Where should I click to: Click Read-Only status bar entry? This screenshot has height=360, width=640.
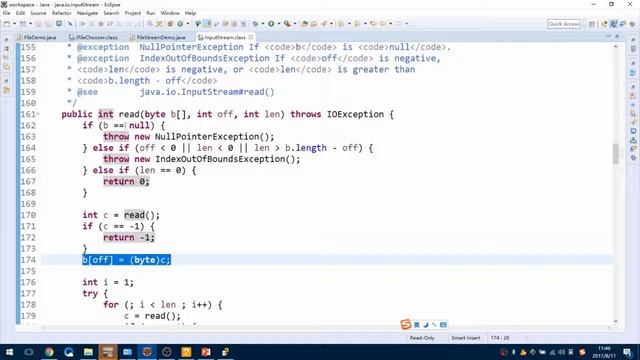click(x=422, y=338)
